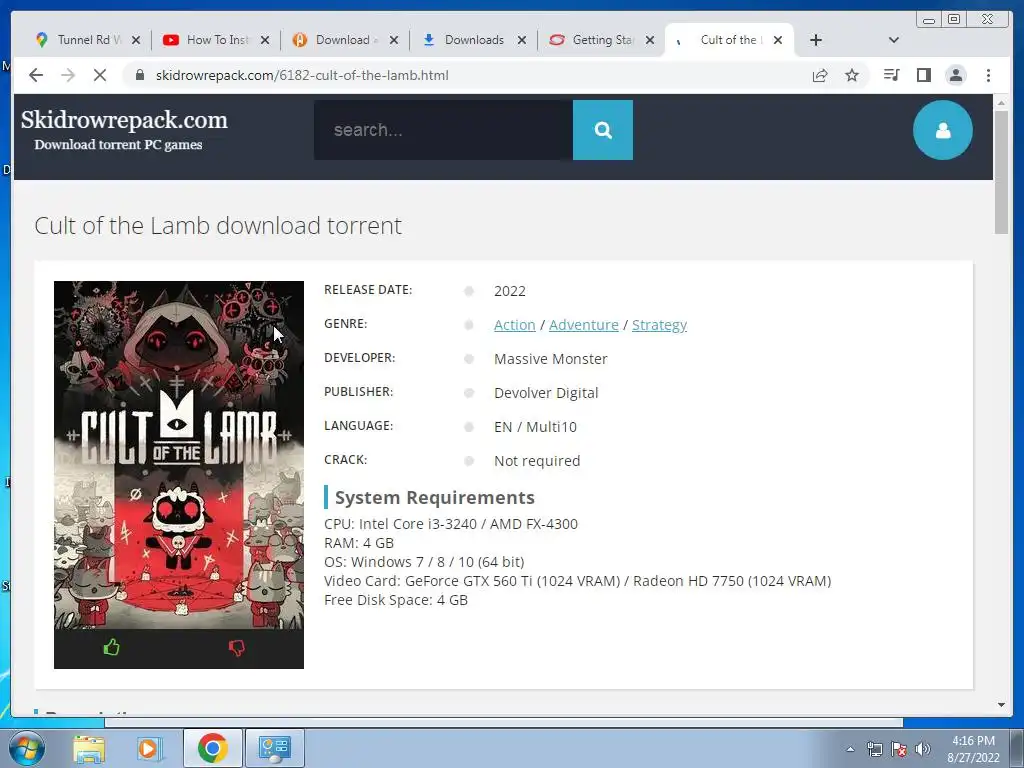
Task: Open the Chrome profile avatar
Action: [x=955, y=75]
